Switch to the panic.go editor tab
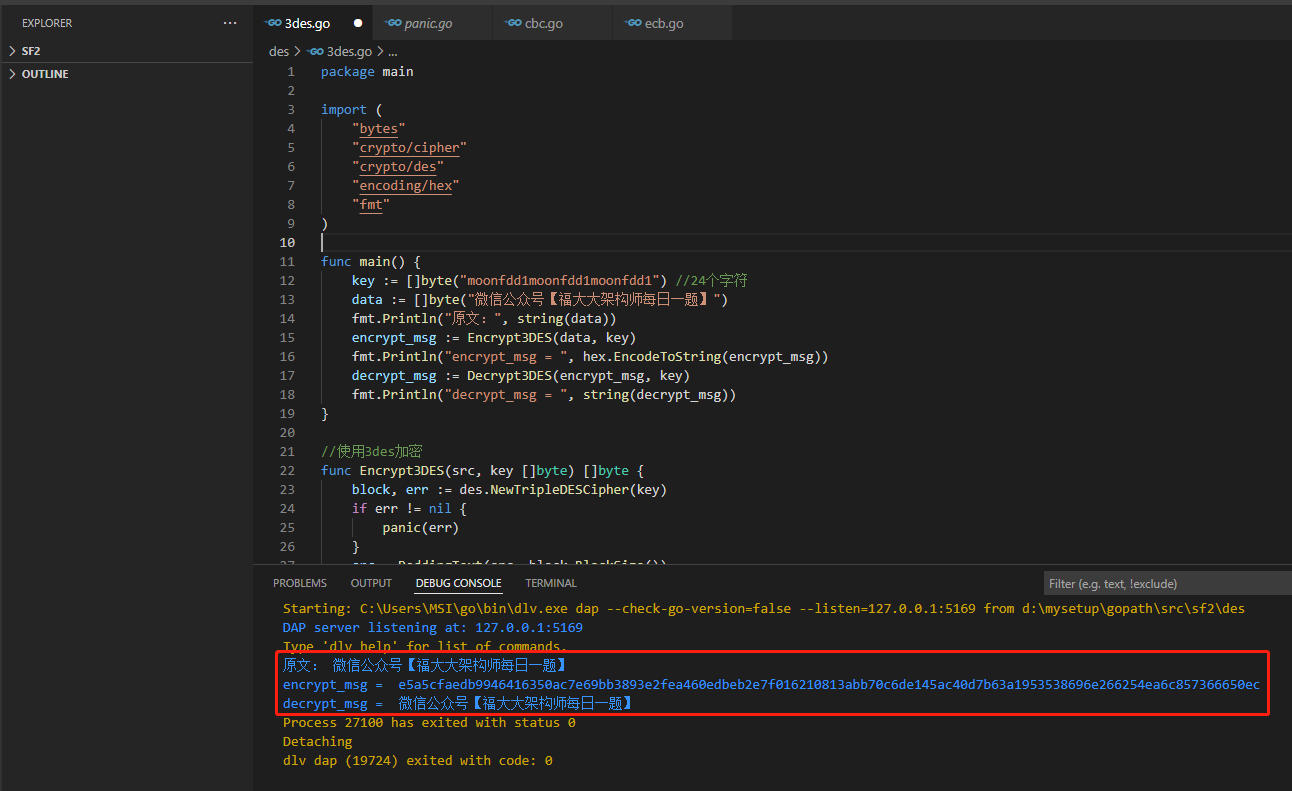This screenshot has height=791, width=1292. point(432,23)
